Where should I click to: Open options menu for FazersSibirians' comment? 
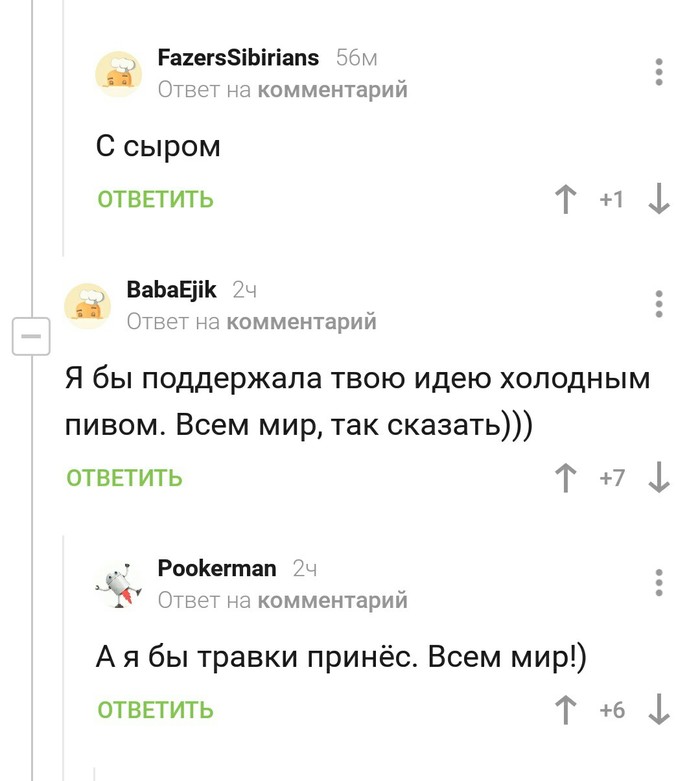[x=658, y=72]
